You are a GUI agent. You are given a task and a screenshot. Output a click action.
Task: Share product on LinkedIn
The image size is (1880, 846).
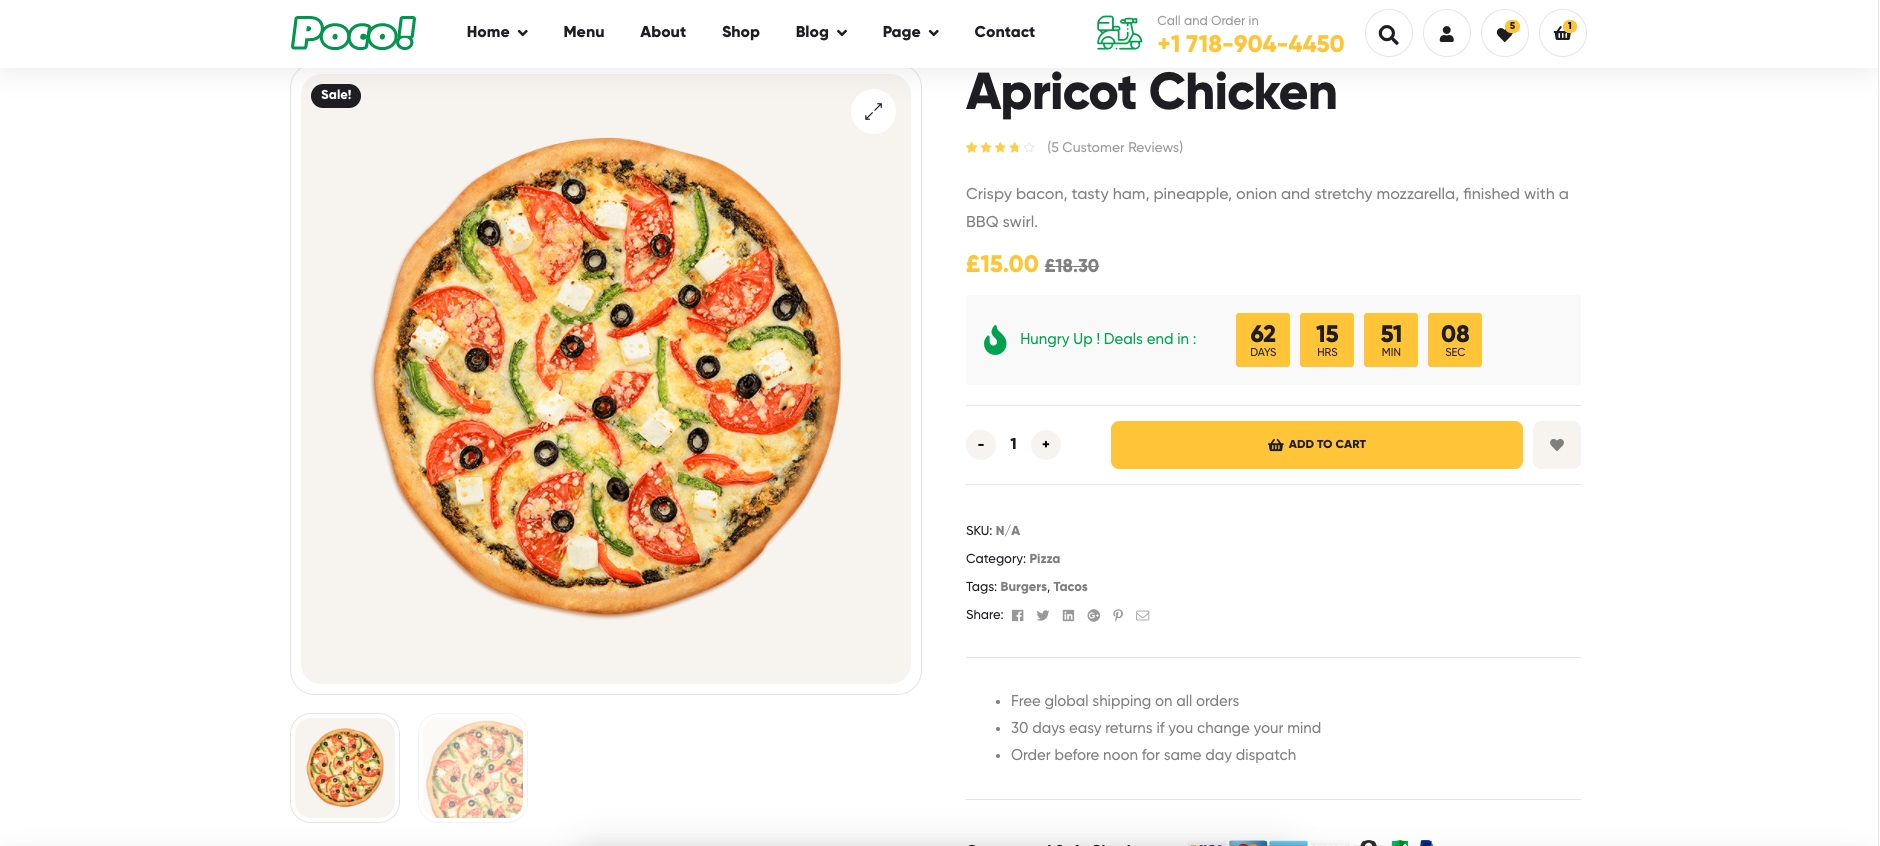1068,616
